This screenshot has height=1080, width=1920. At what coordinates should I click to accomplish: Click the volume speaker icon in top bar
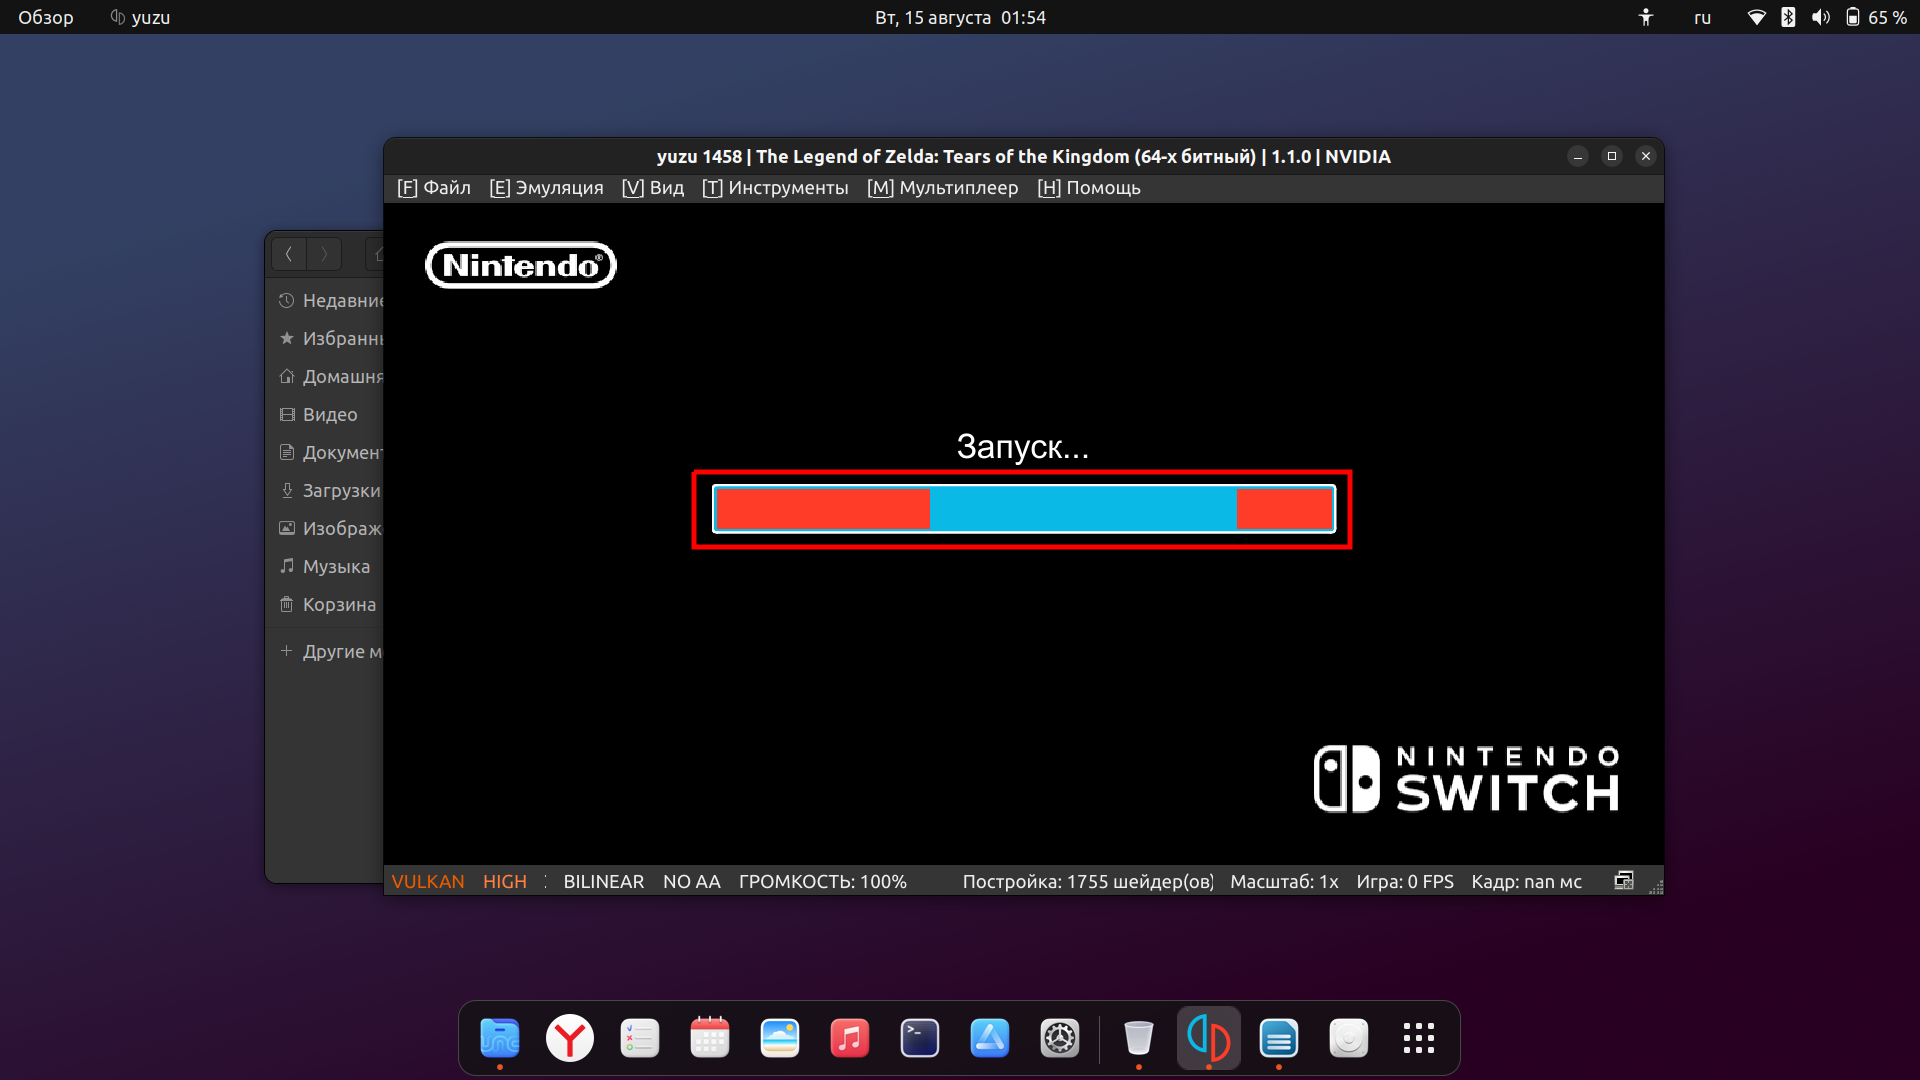pos(1820,17)
